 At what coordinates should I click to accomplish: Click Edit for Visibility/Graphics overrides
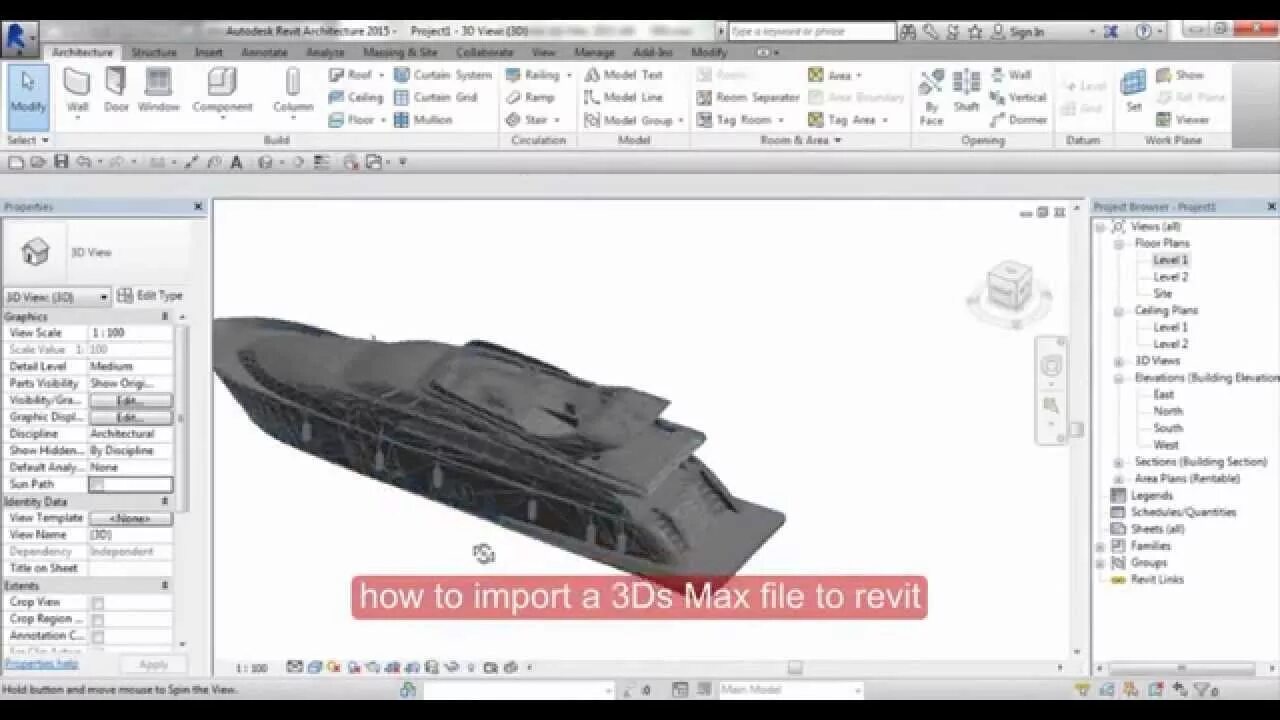tap(130, 400)
